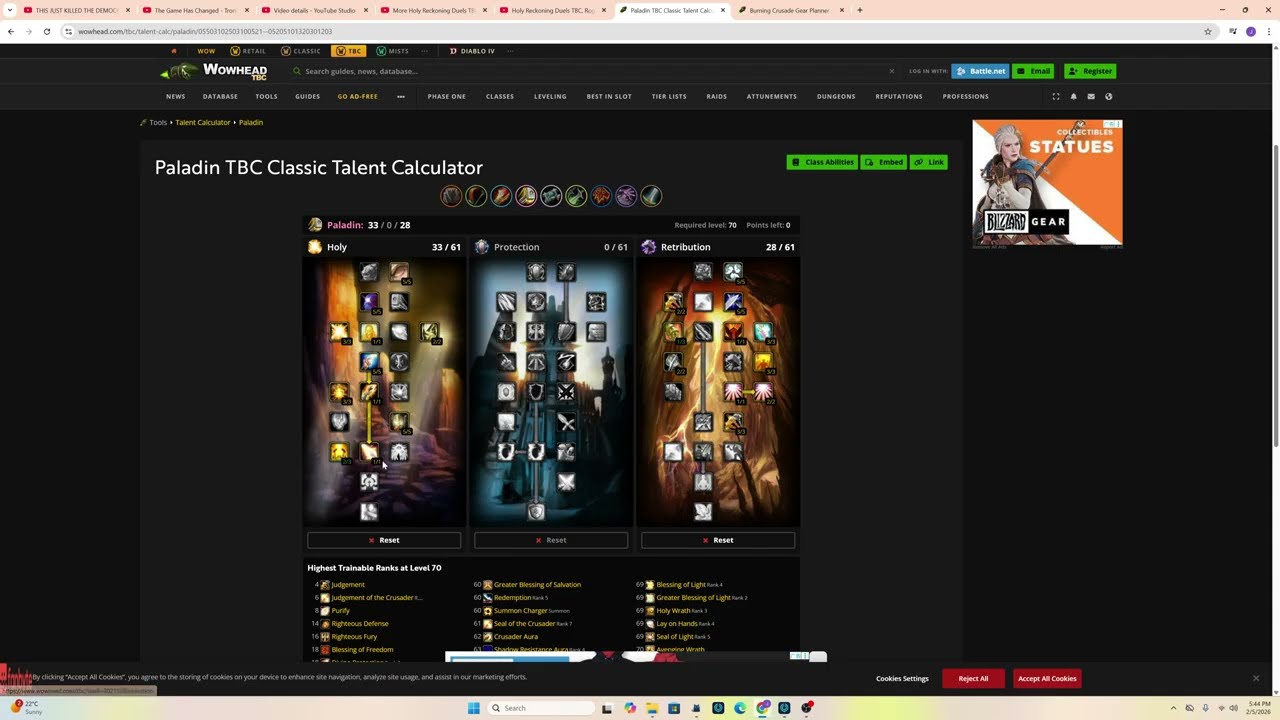Click the Wowhead TBC logo
1280x720 pixels.
click(x=214, y=71)
